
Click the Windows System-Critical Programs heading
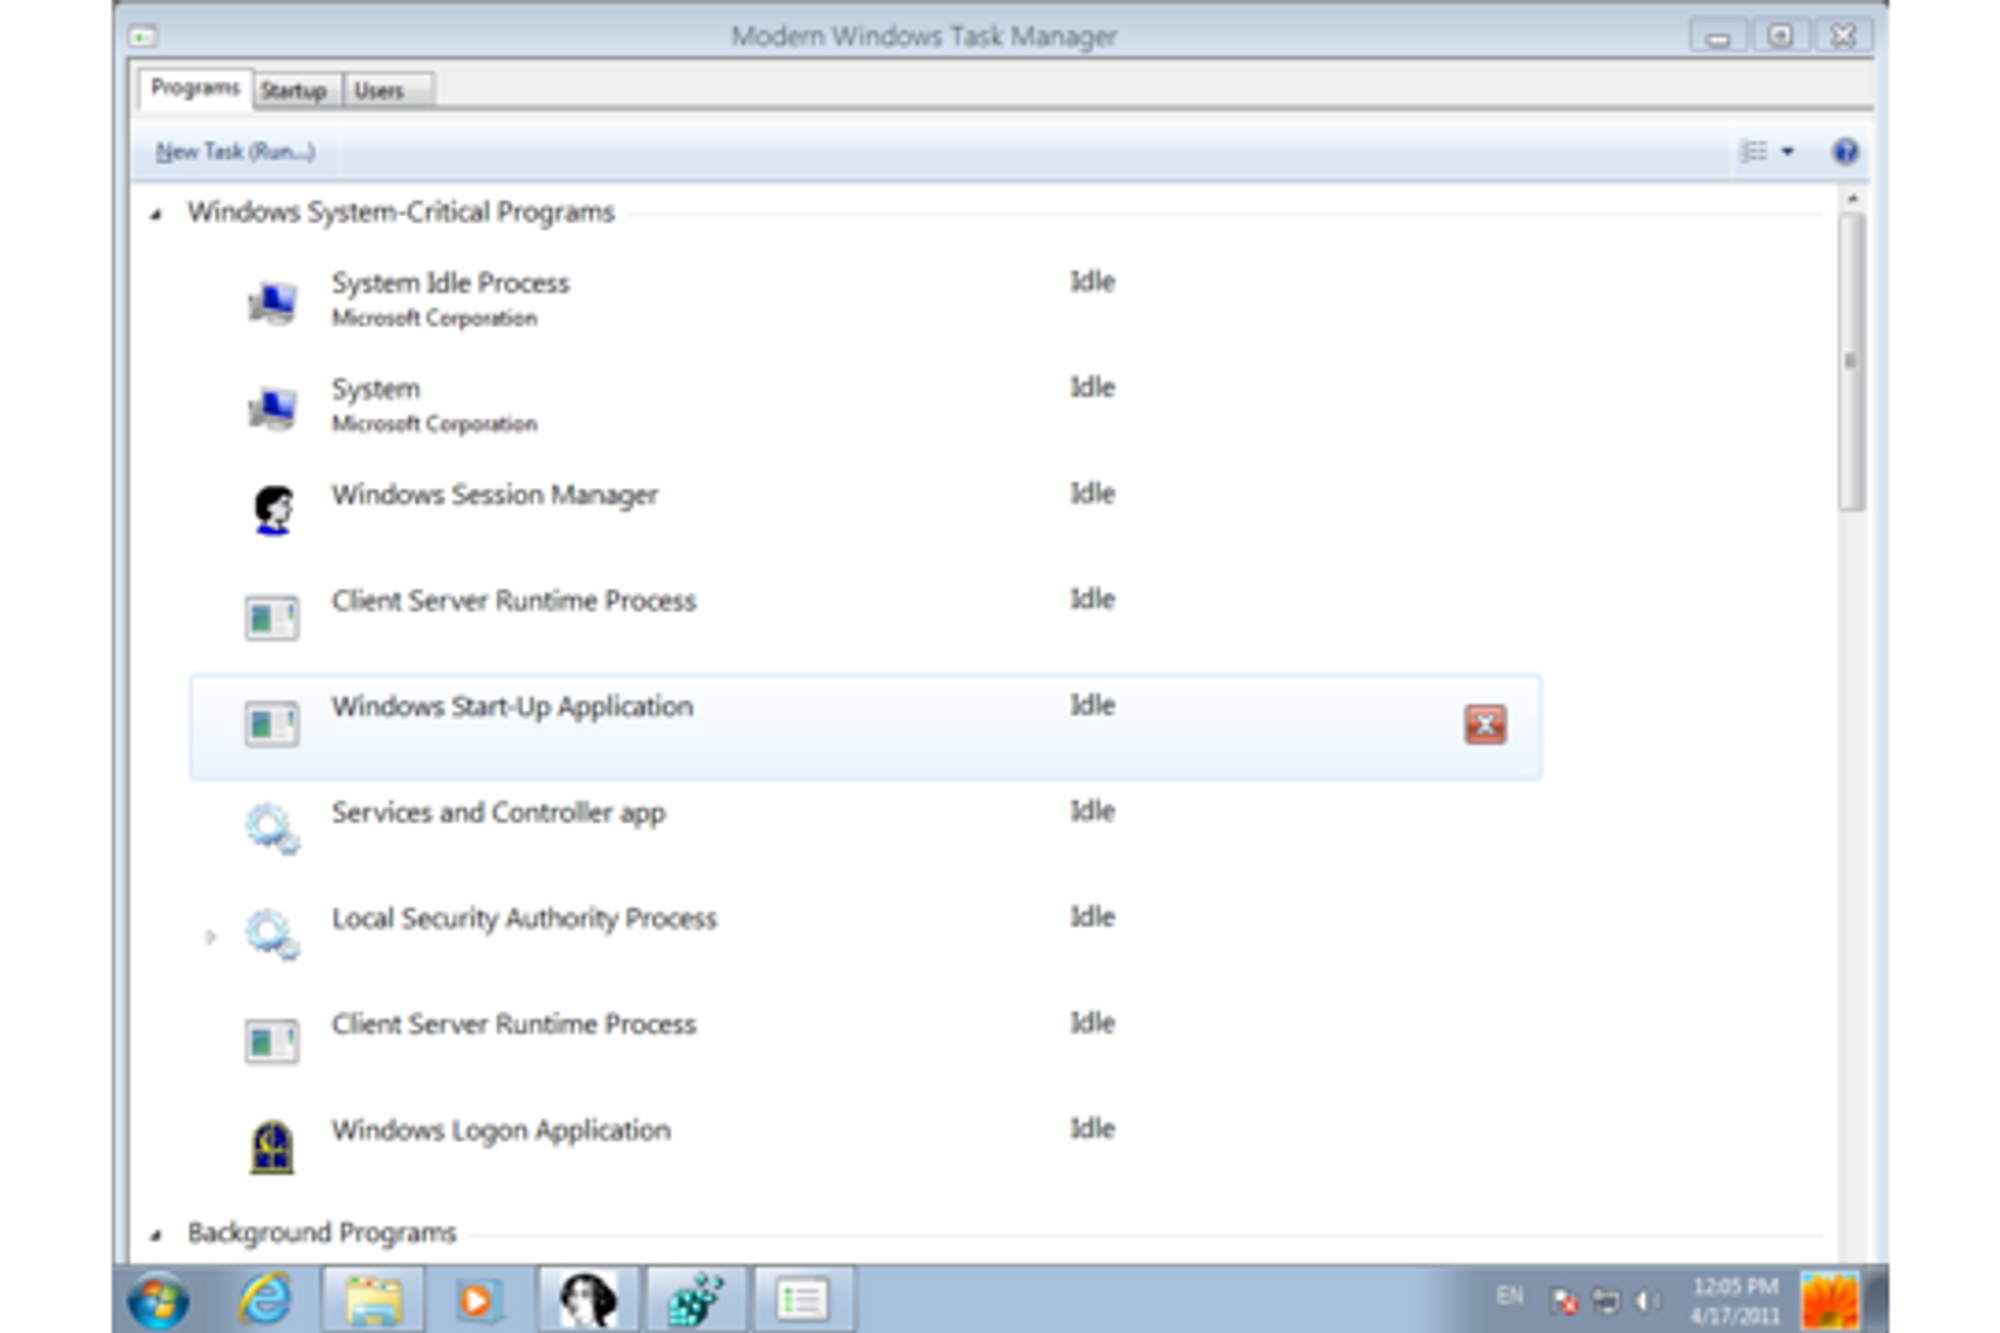pos(401,212)
